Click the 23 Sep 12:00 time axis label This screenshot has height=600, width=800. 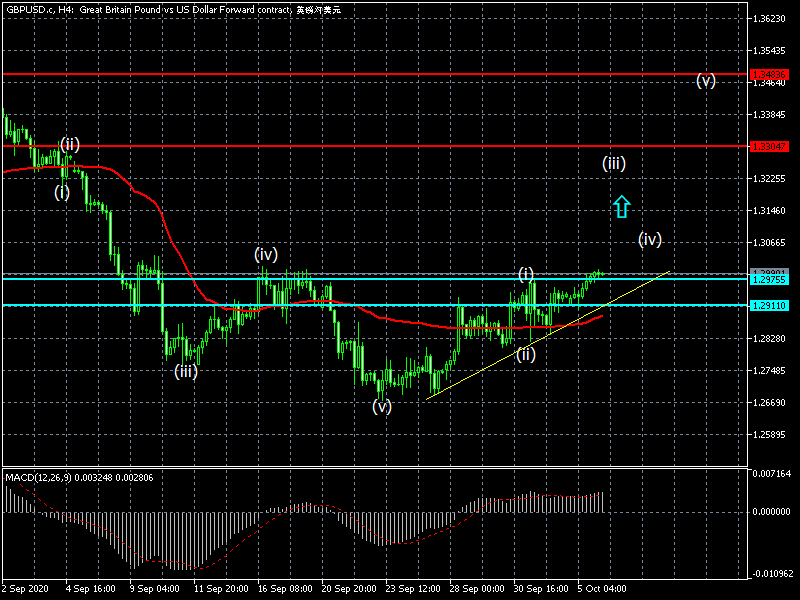click(x=414, y=589)
